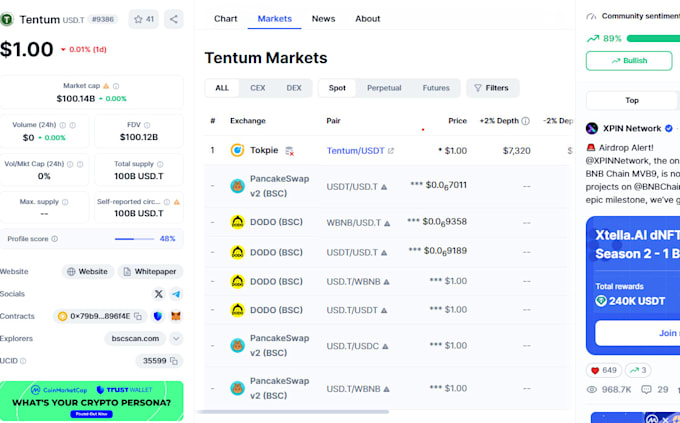Vote Bullish on community sentiment
Viewport: 680px width, 423px height.
click(x=630, y=61)
